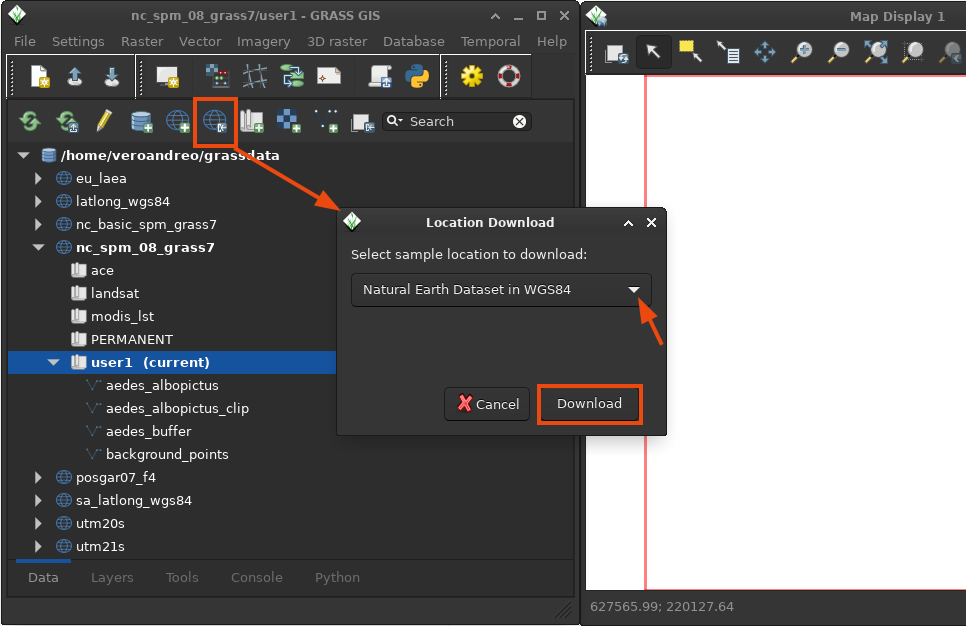Open GUI settings yellow gear icon
The width and height of the screenshot is (966, 626).
[x=472, y=76]
